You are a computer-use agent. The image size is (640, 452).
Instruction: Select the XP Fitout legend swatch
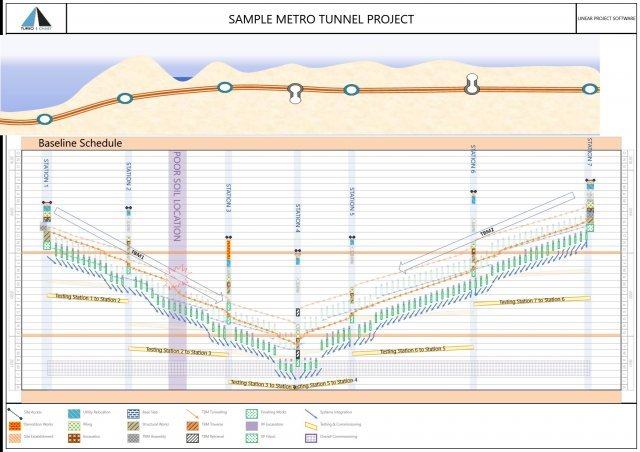252,438
